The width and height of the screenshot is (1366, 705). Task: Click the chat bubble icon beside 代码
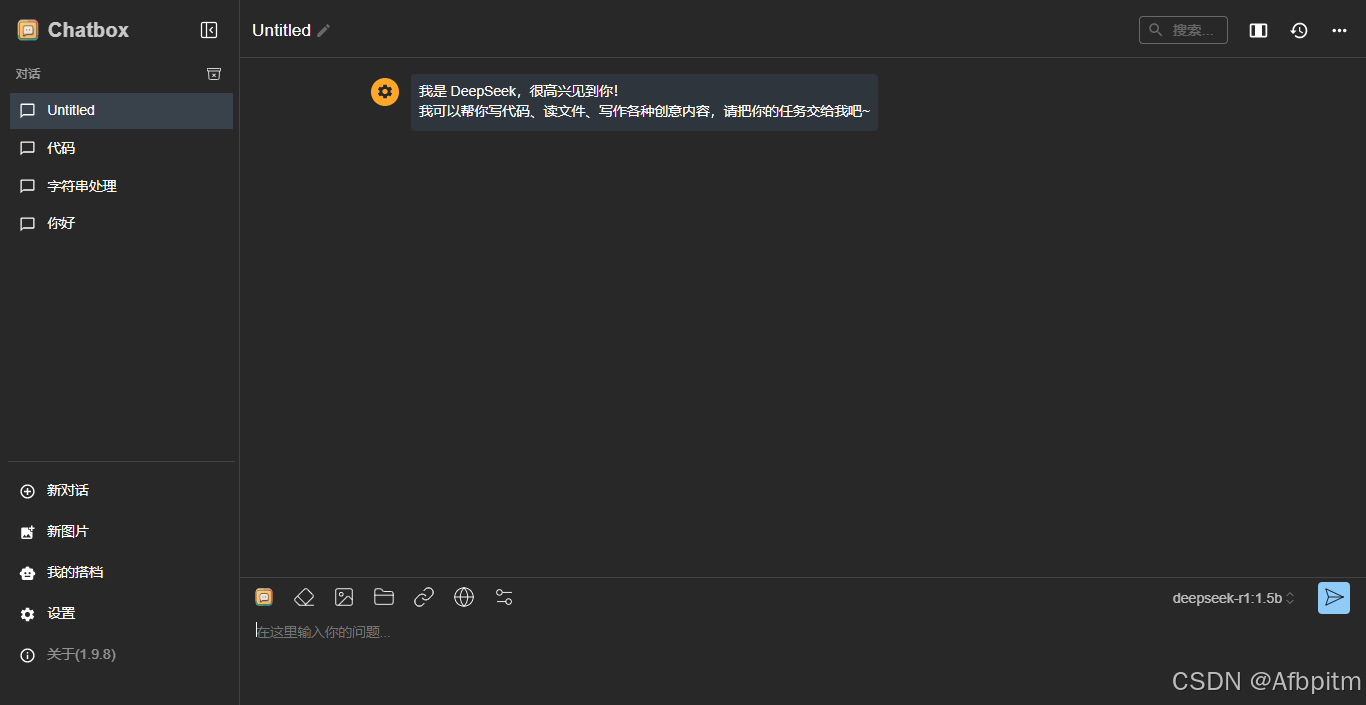[28, 148]
